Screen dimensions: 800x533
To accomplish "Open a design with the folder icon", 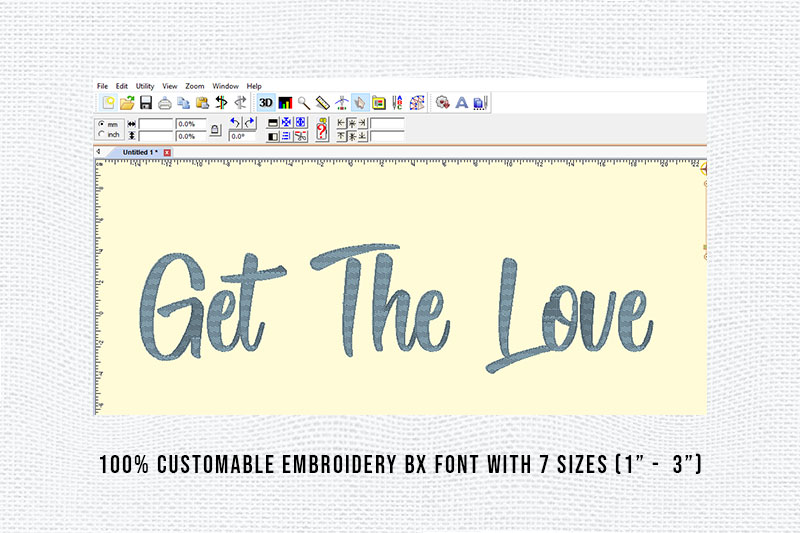I will (127, 103).
